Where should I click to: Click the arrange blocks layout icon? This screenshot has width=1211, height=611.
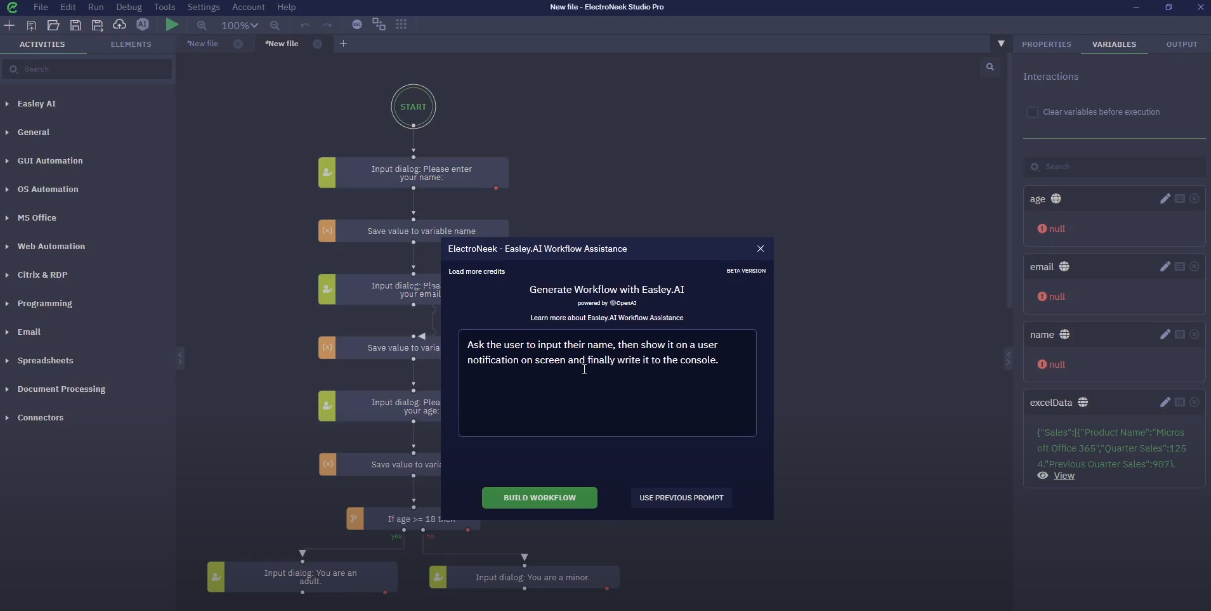[379, 25]
